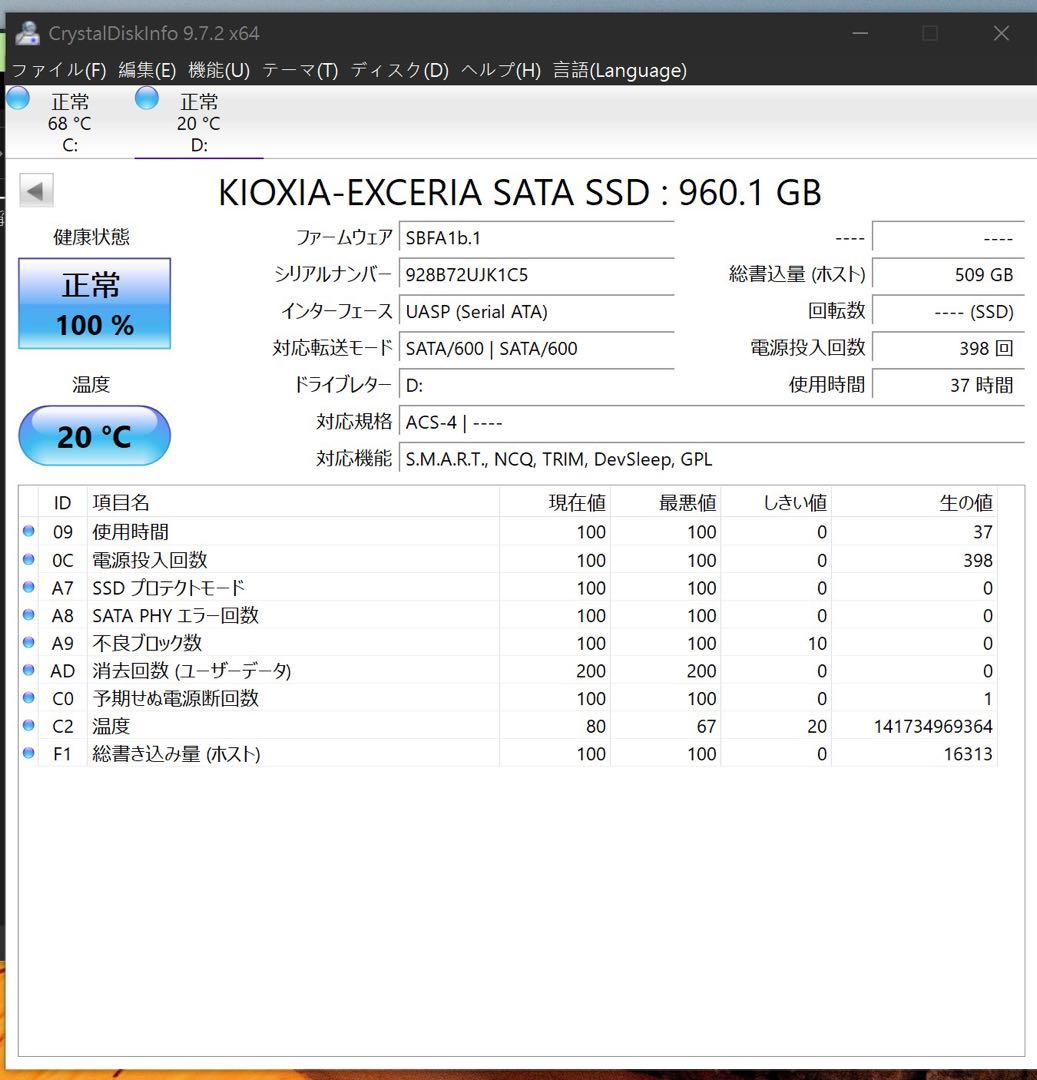This screenshot has width=1037, height=1080.
Task: Click raw value 16313 in row F1
Action: [x=967, y=754]
